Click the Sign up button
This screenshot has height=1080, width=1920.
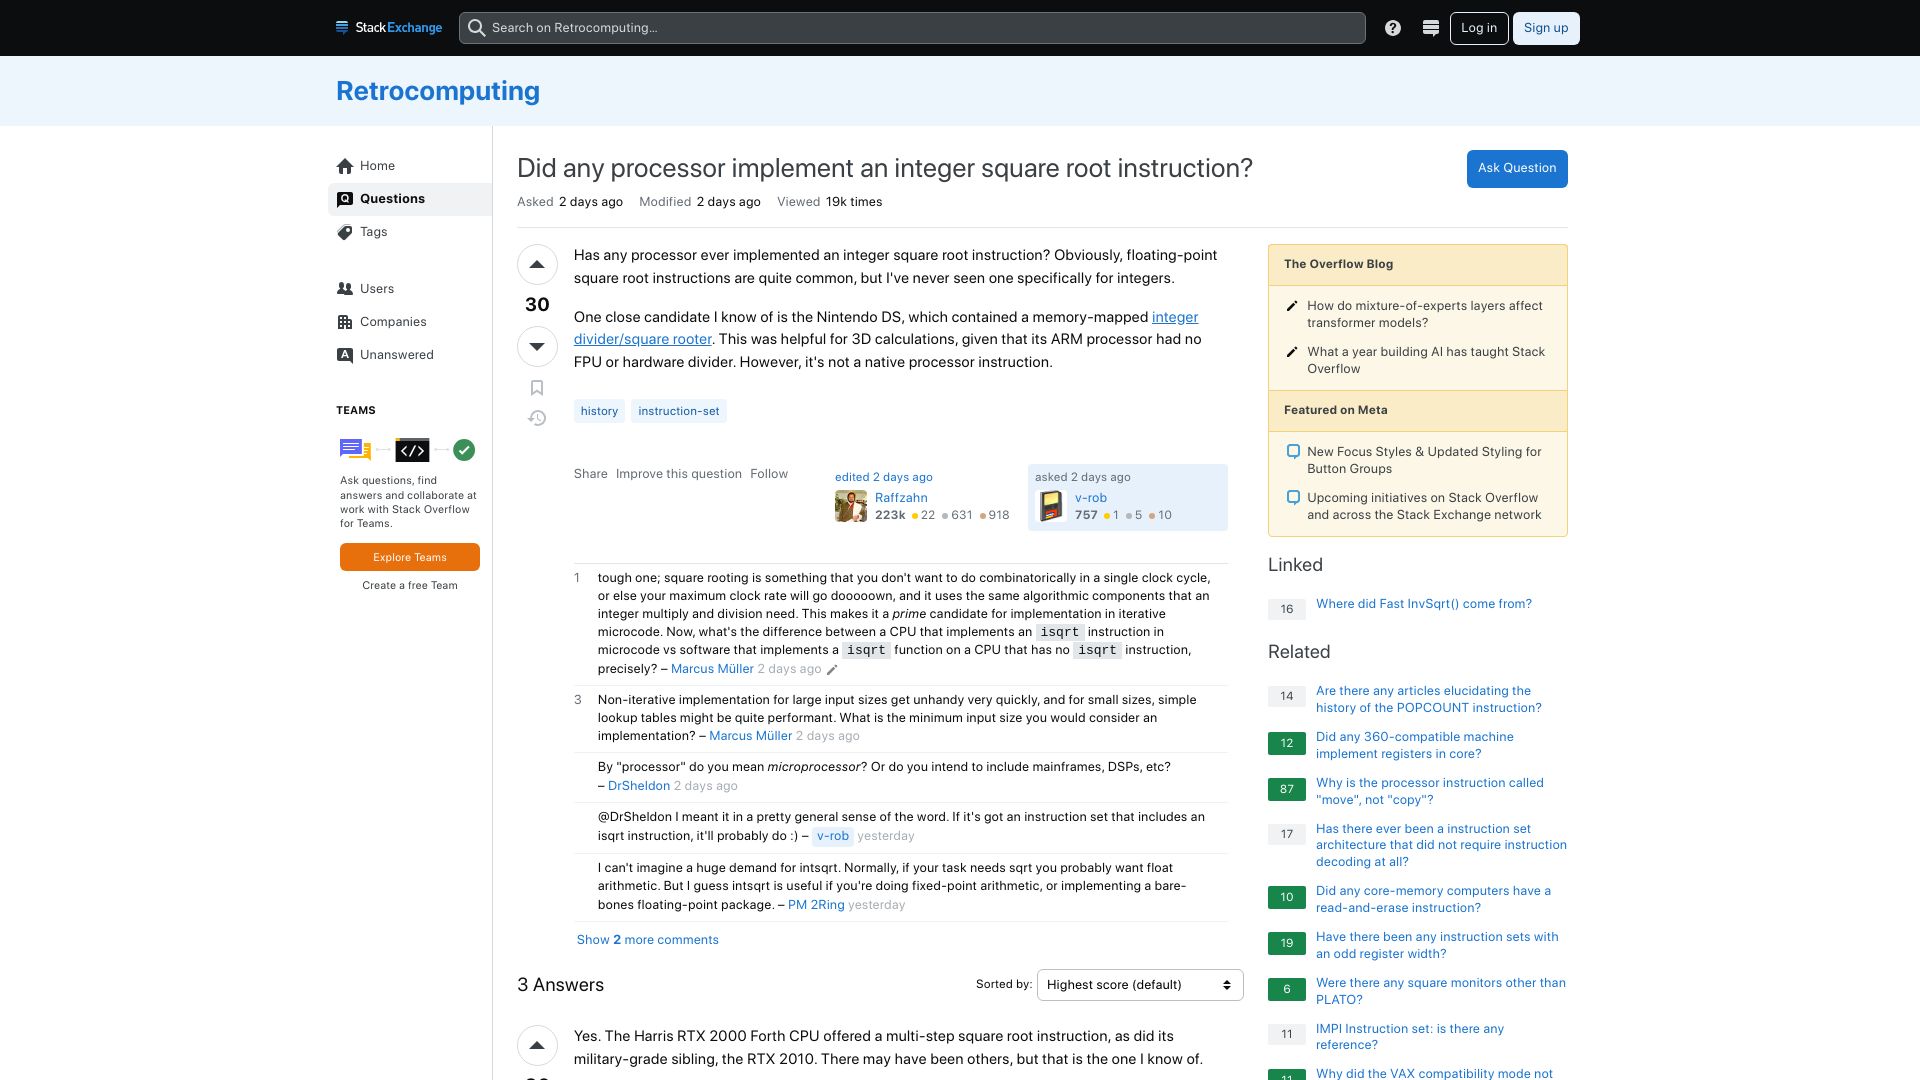tap(1546, 28)
